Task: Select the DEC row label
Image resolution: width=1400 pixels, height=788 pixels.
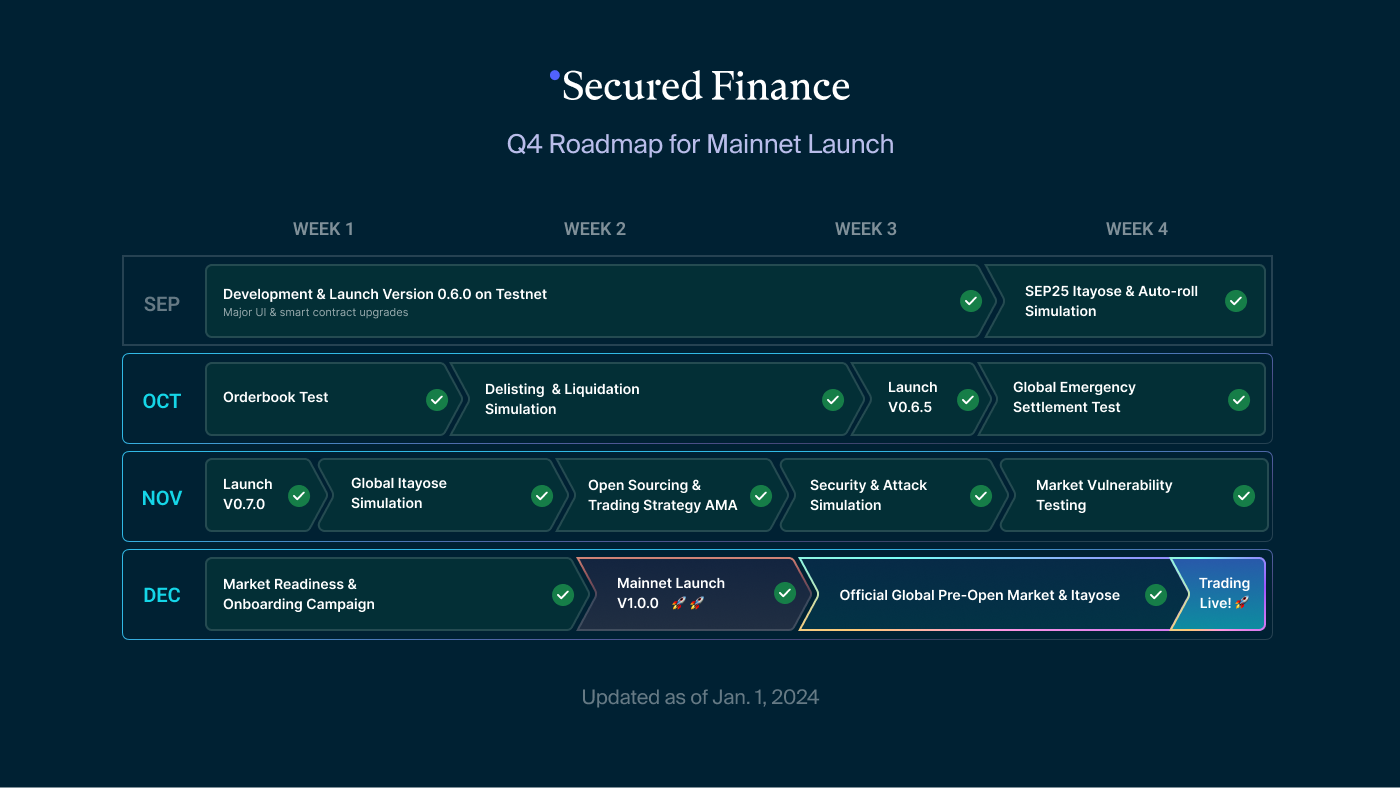Action: (162, 595)
